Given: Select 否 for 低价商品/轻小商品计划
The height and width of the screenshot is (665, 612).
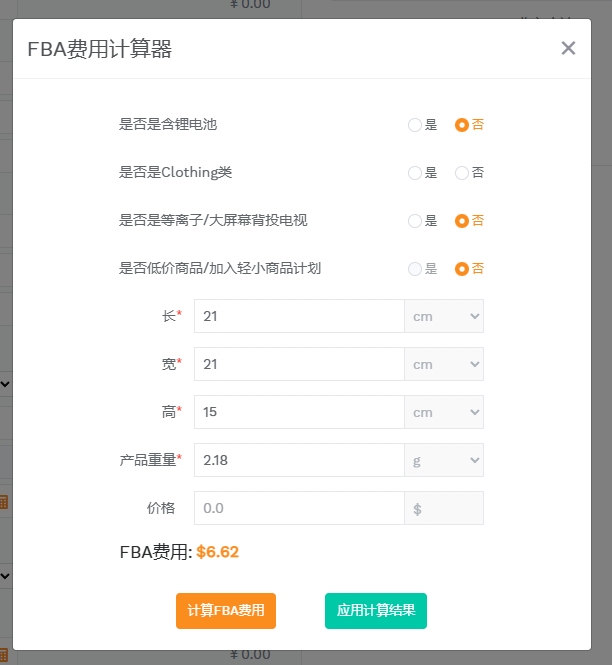Looking at the screenshot, I should coord(462,269).
